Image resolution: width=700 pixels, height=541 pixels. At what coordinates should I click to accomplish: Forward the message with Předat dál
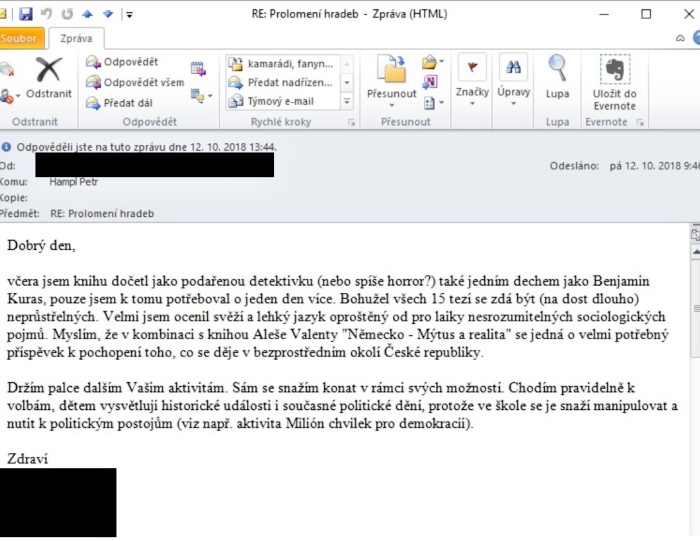[122, 102]
